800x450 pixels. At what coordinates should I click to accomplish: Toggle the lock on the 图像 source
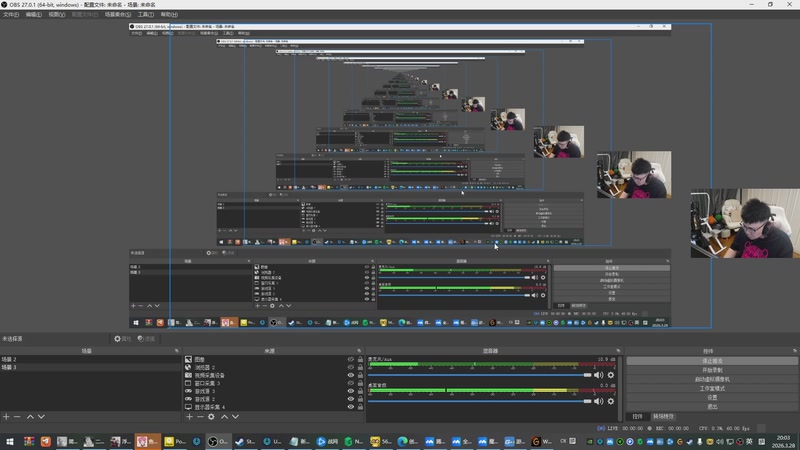coord(360,359)
